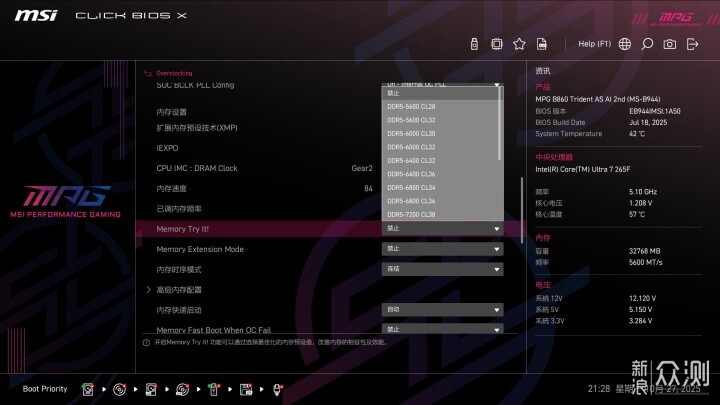Select the 扩展内存预设技术(XMP) row
The height and width of the screenshot is (405, 720).
click(x=197, y=128)
